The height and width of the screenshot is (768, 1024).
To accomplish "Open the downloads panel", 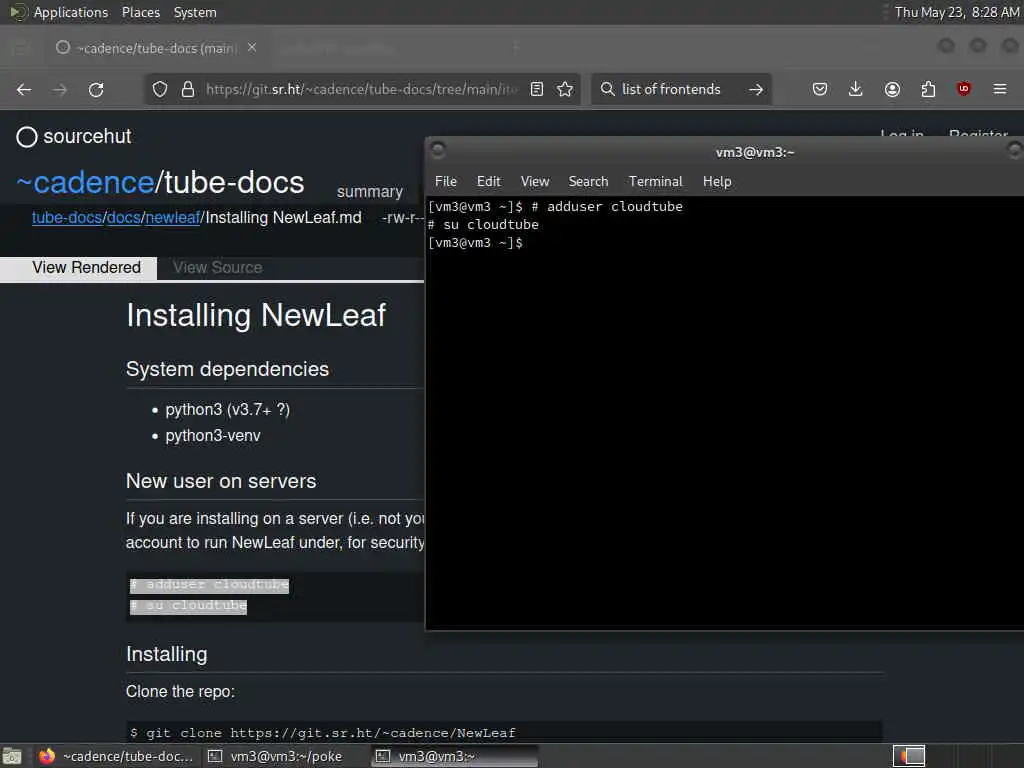I will click(x=856, y=89).
